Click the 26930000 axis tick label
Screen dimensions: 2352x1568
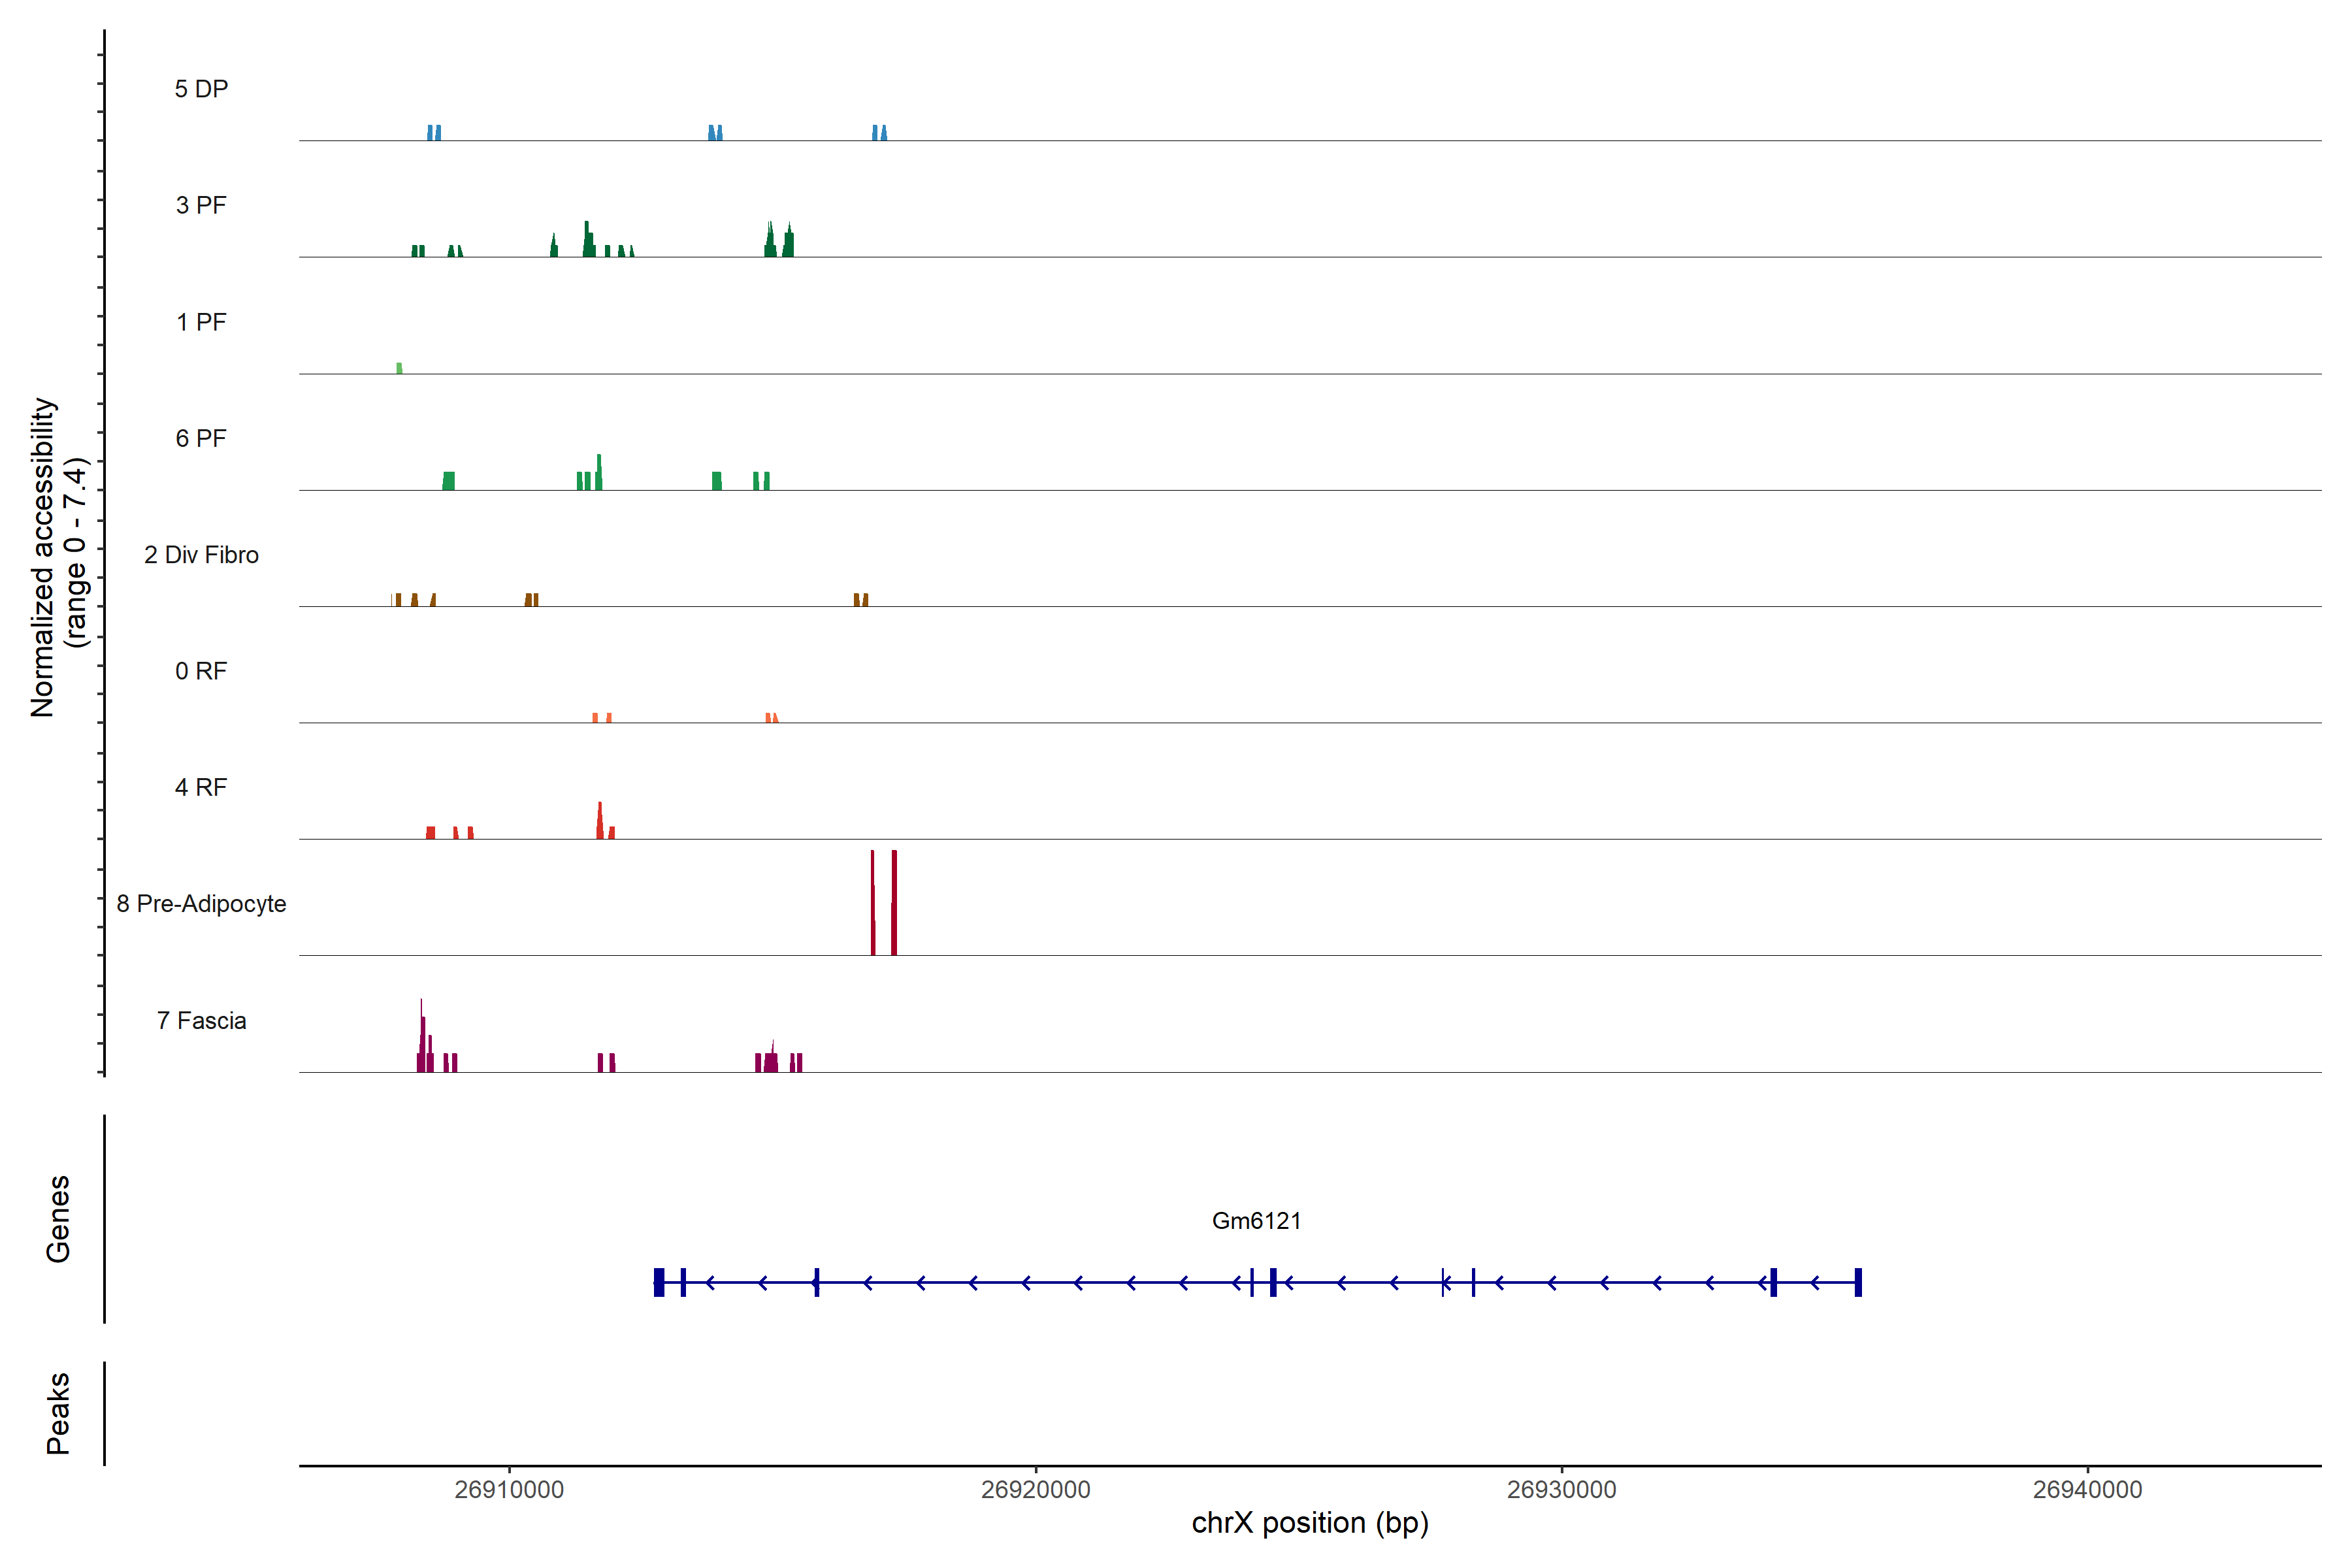coord(1561,1490)
